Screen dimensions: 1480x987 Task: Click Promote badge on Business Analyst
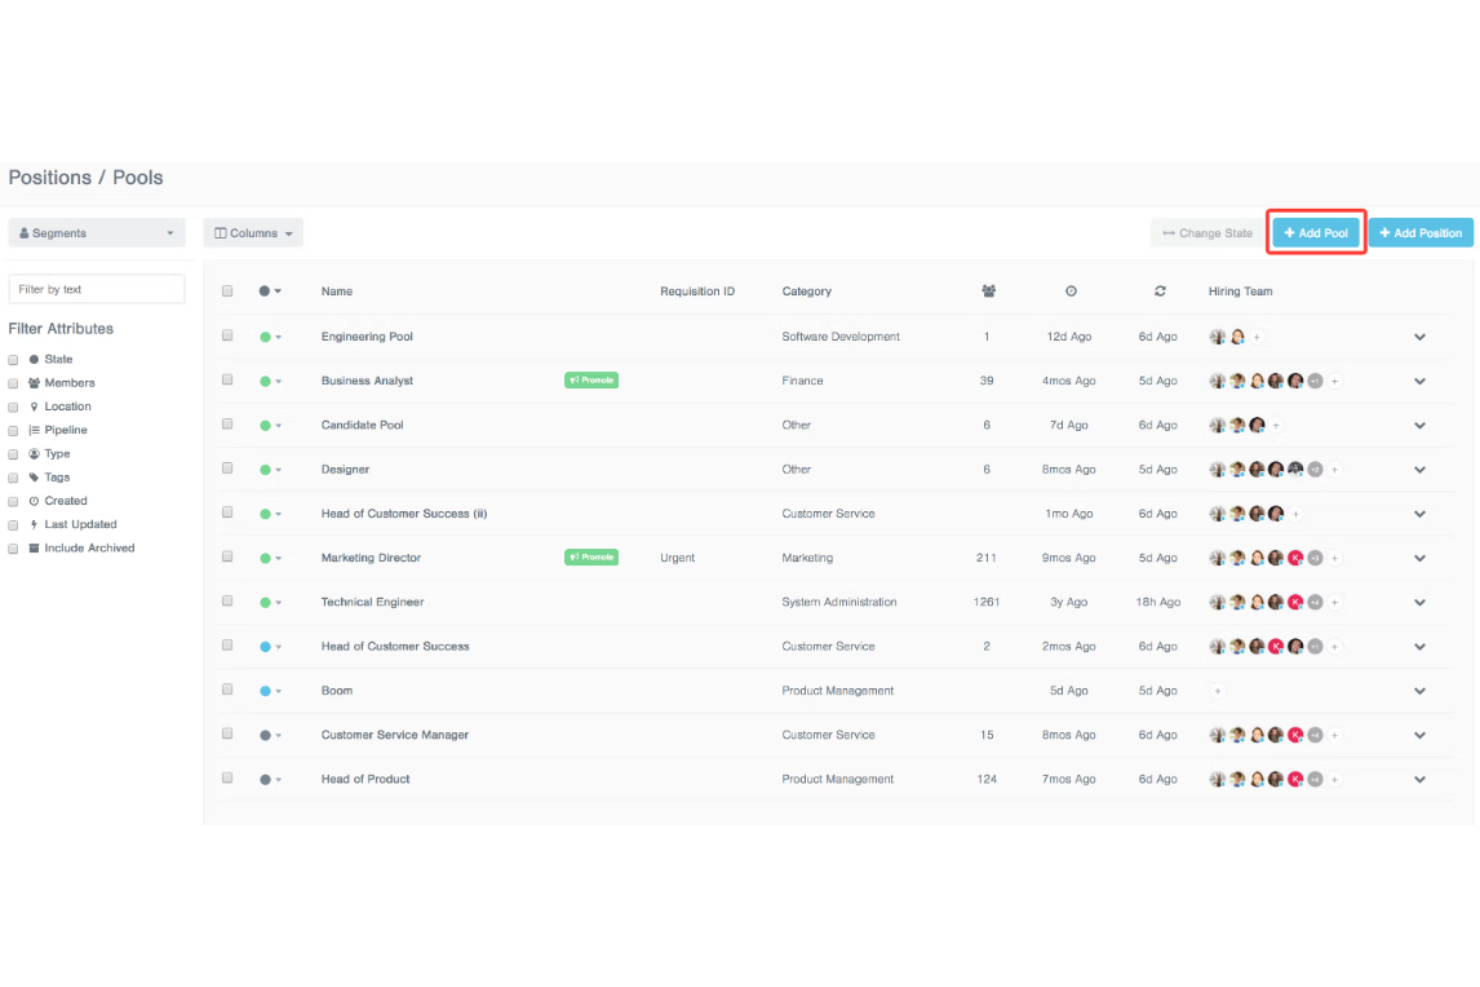coord(591,380)
